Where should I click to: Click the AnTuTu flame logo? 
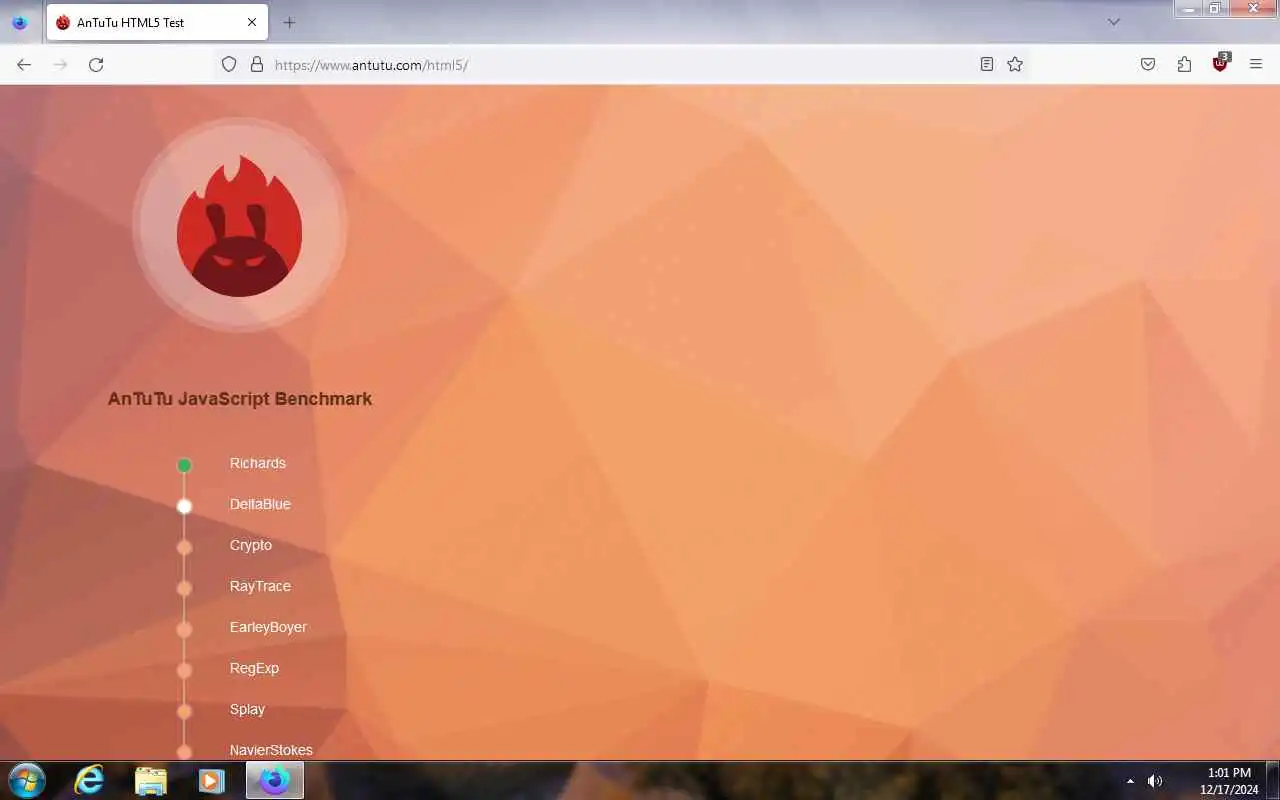coord(239,225)
